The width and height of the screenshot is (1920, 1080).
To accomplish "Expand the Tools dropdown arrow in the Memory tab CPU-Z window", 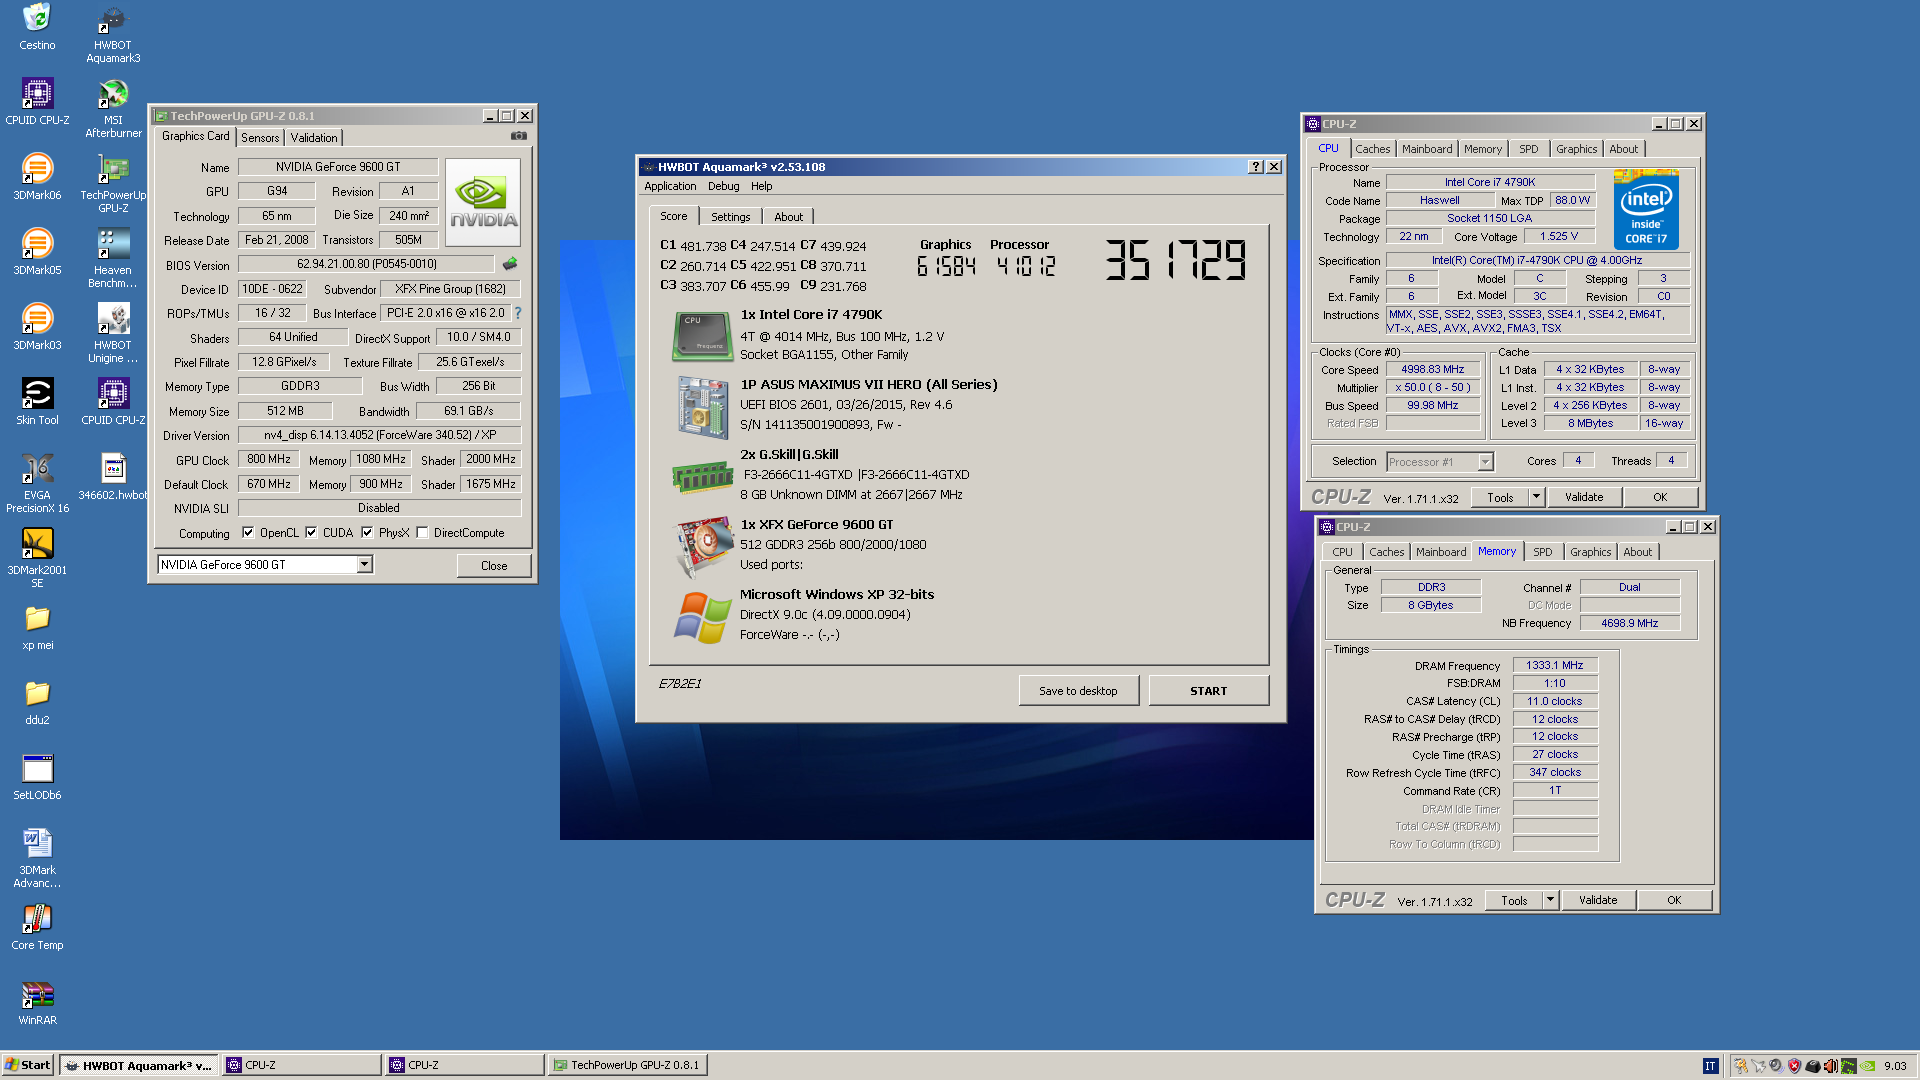I will pos(1550,900).
